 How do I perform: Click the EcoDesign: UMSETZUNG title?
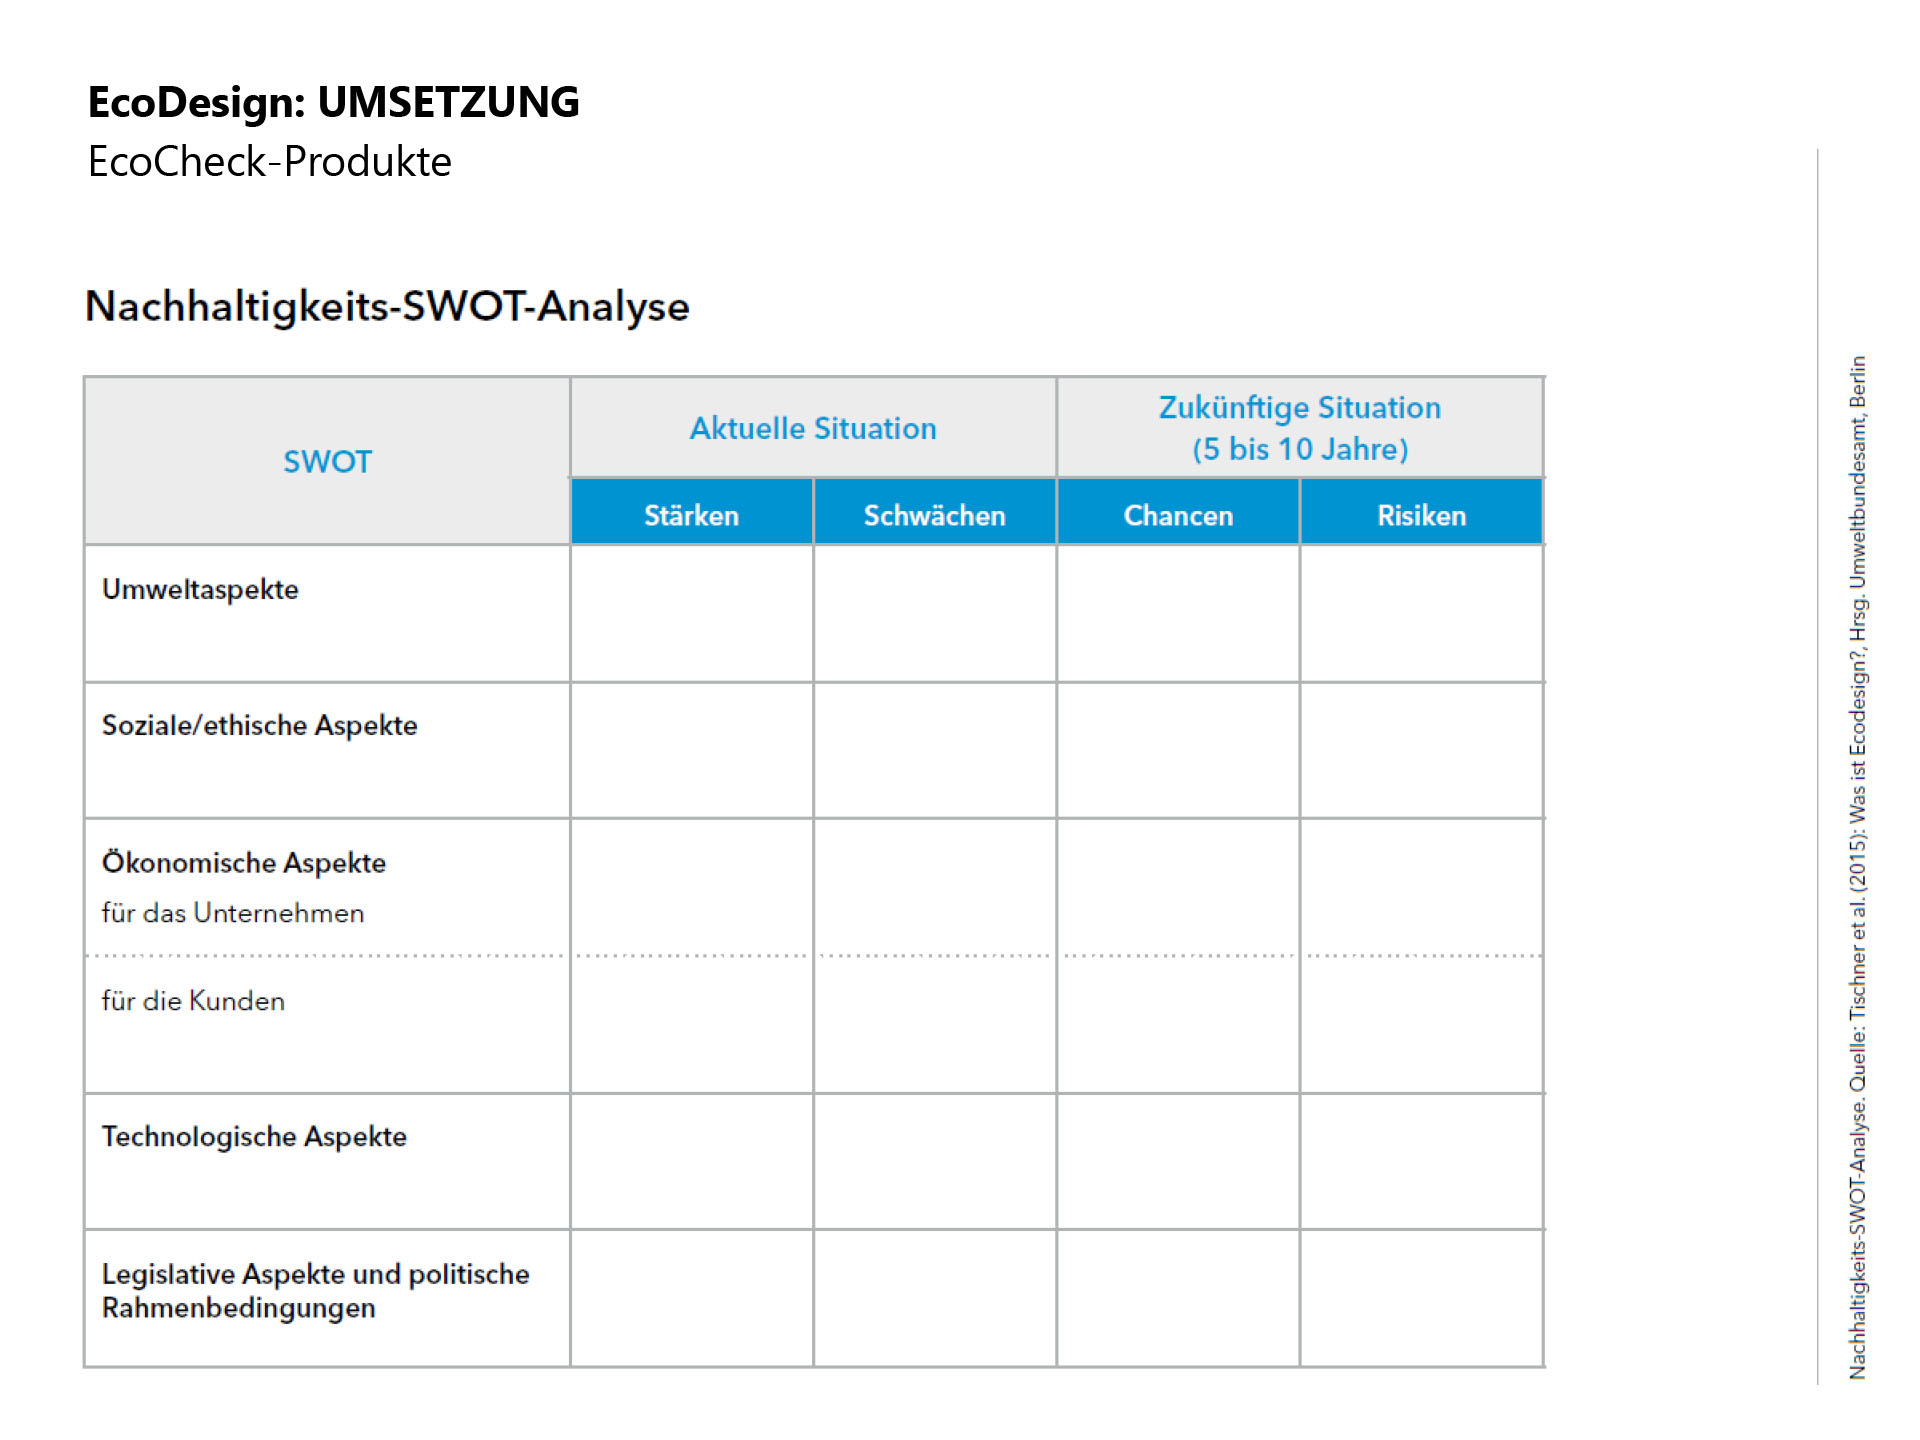click(x=333, y=102)
